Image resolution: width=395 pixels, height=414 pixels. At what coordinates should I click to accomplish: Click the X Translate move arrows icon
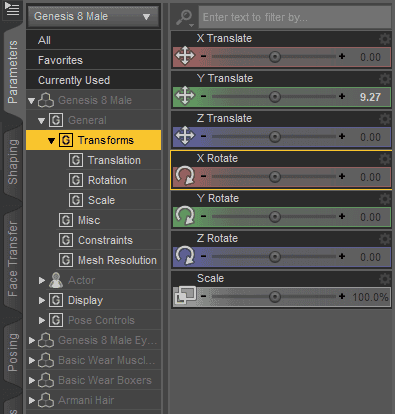point(185,55)
